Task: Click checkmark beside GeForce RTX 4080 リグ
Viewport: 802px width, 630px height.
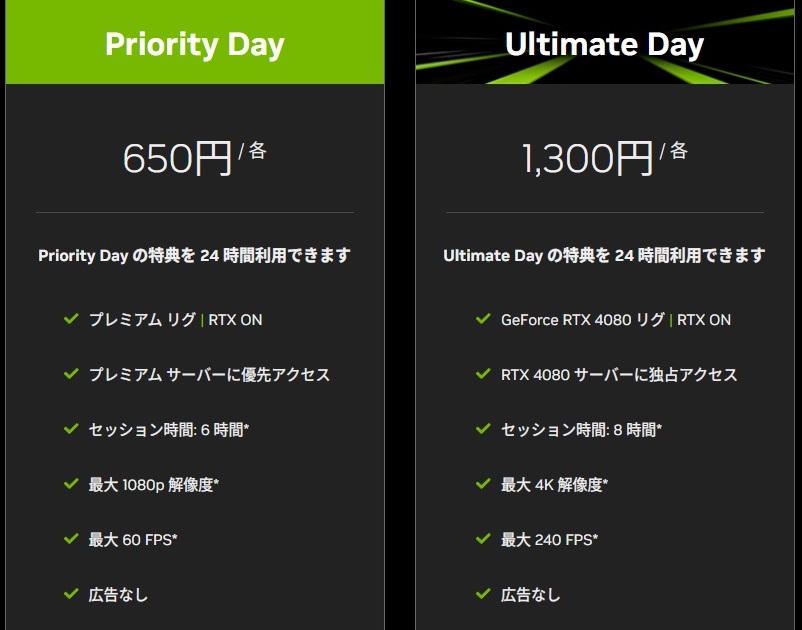Action: (483, 320)
